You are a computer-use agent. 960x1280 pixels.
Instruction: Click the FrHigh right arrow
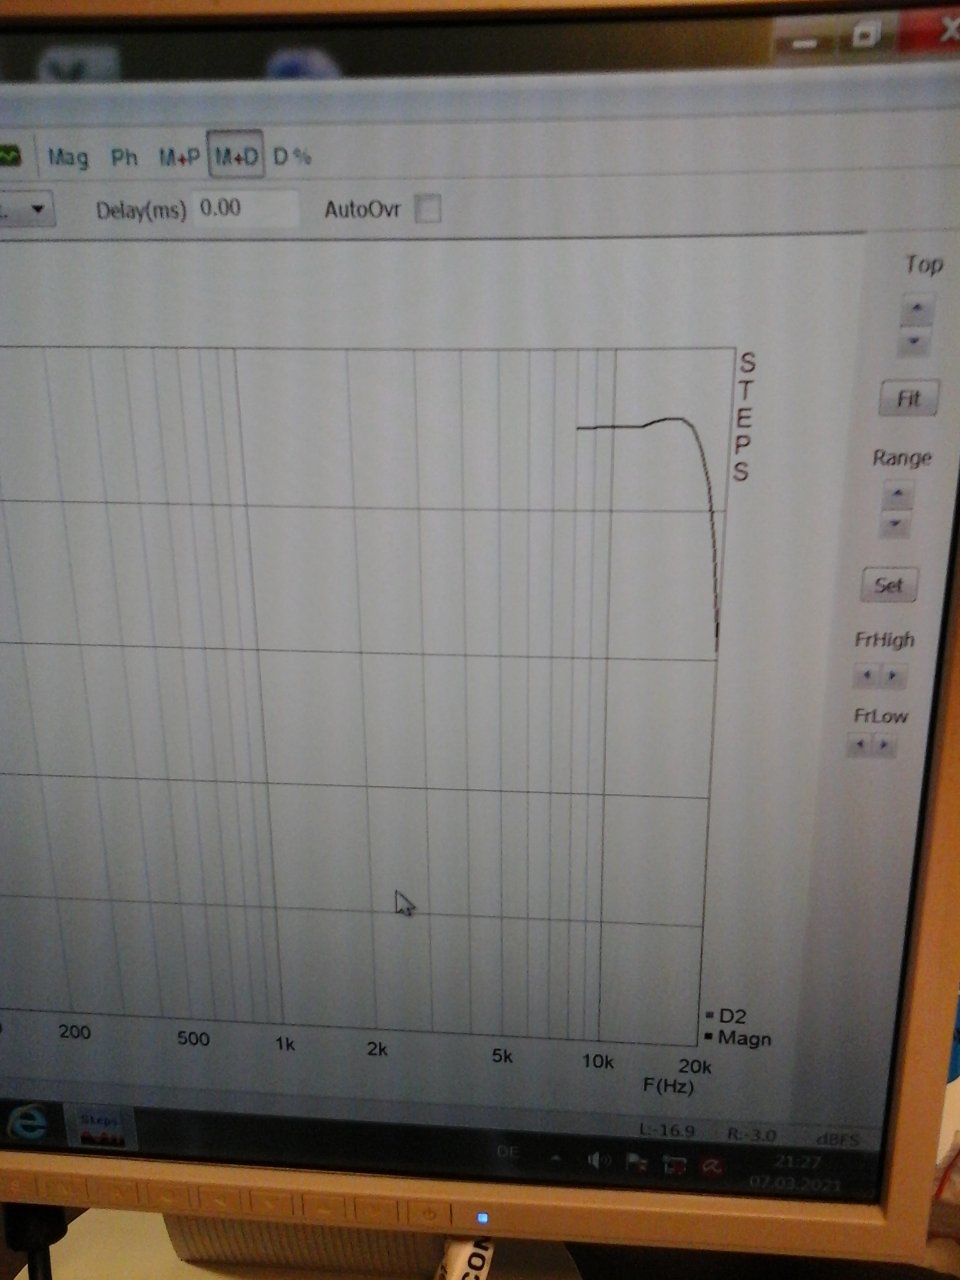[893, 676]
